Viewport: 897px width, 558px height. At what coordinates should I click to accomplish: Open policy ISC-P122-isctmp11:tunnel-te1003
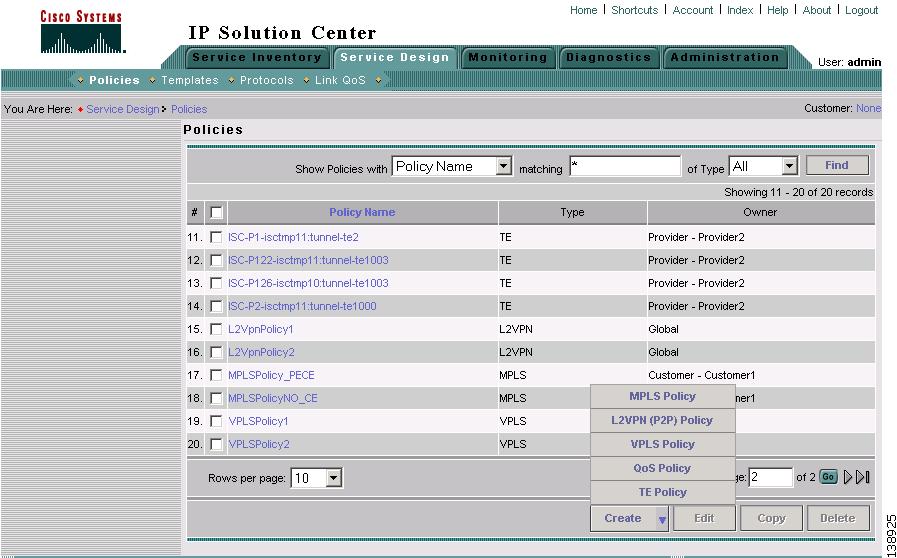pyautogui.click(x=308, y=260)
